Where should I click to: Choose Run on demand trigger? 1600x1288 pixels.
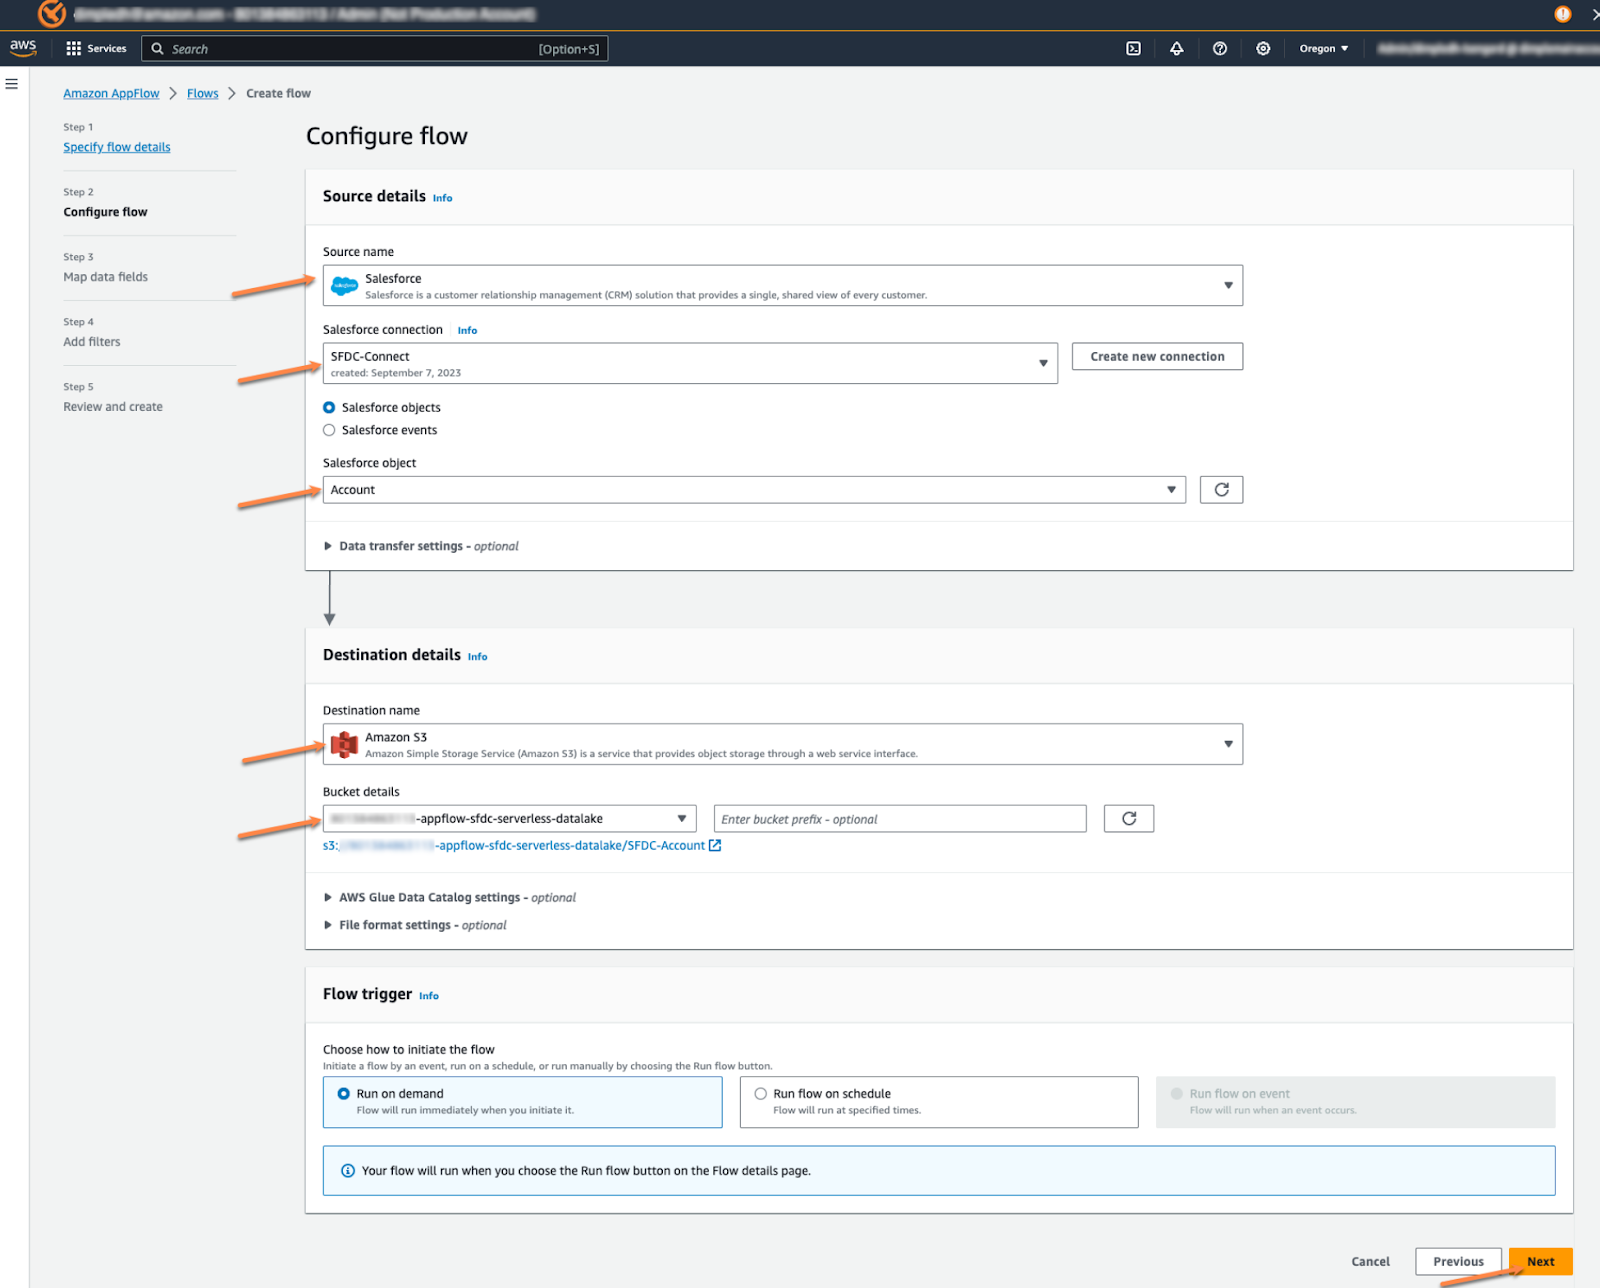coord(344,1094)
